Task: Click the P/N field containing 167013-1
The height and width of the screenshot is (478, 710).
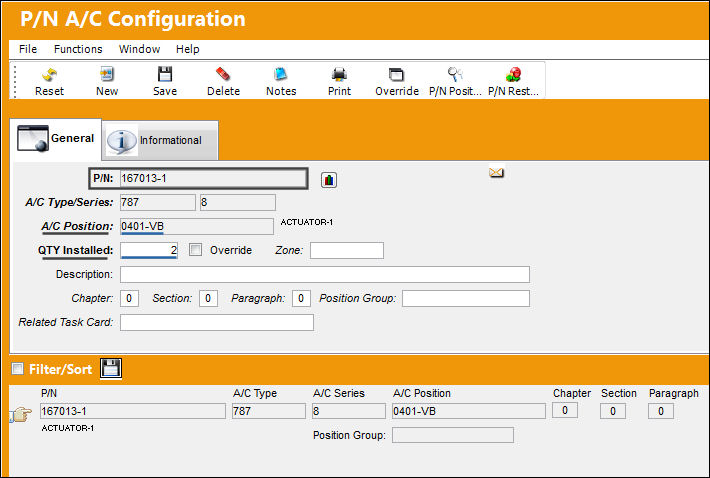Action: coord(213,178)
